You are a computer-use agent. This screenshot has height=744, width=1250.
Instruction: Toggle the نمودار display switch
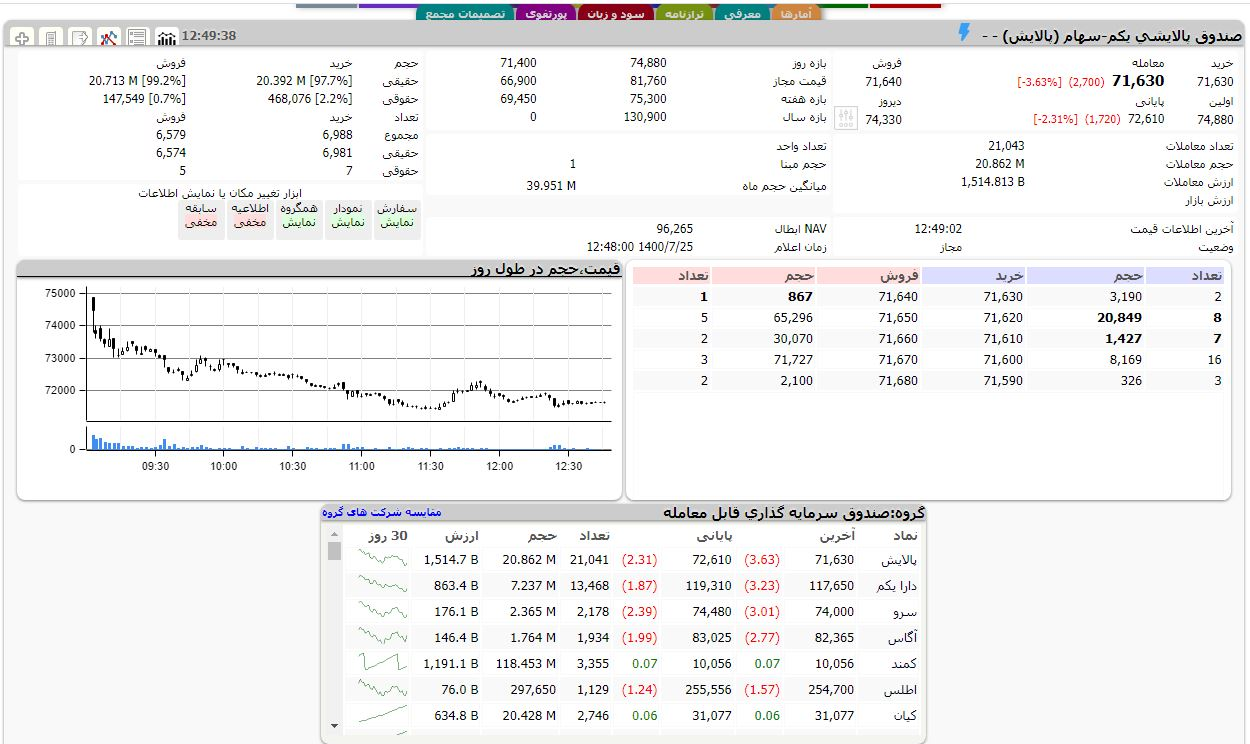pyautogui.click(x=347, y=216)
